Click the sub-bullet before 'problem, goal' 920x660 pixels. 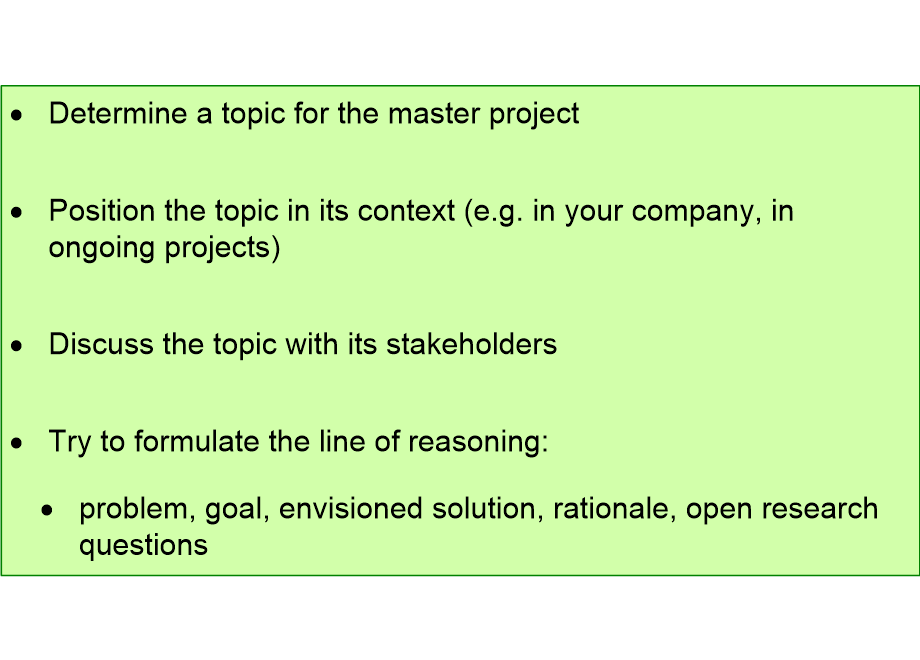click(47, 512)
